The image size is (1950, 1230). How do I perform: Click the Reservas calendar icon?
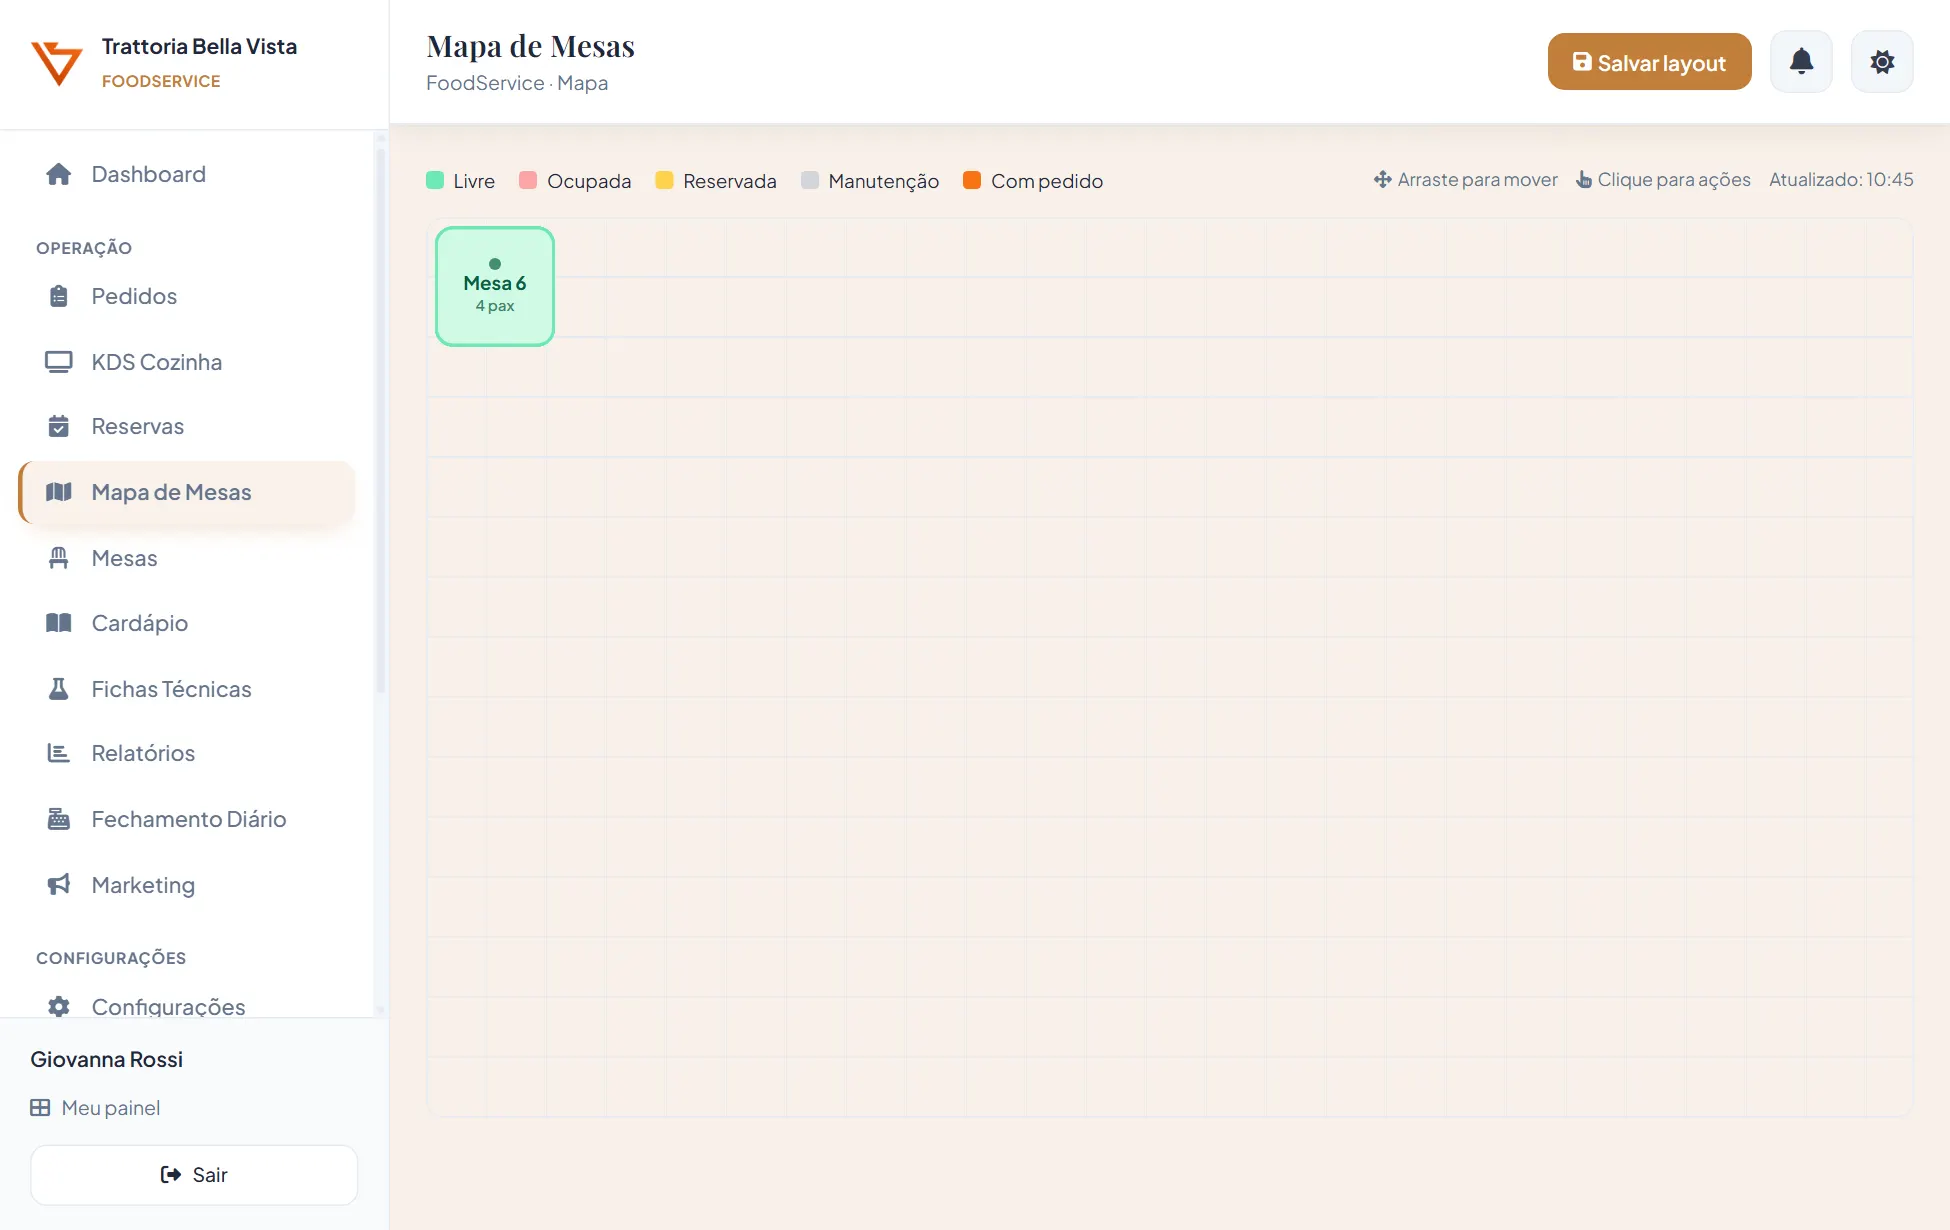click(x=59, y=426)
